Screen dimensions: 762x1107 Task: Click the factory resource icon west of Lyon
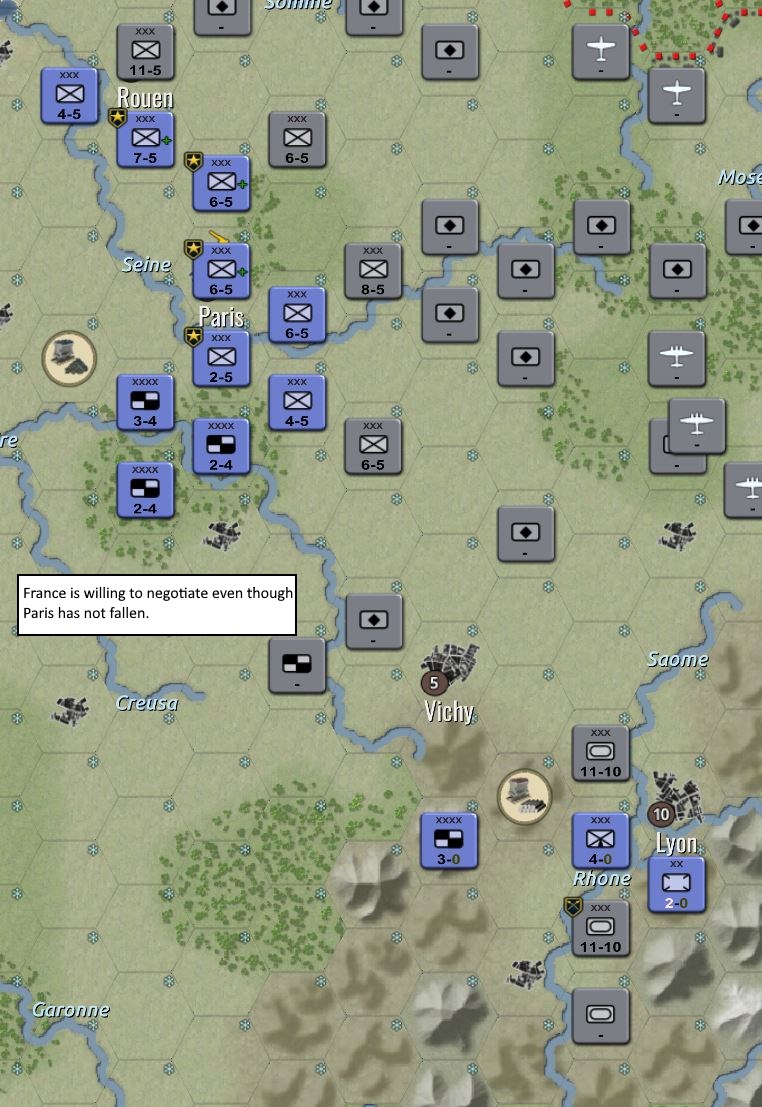coord(525,797)
